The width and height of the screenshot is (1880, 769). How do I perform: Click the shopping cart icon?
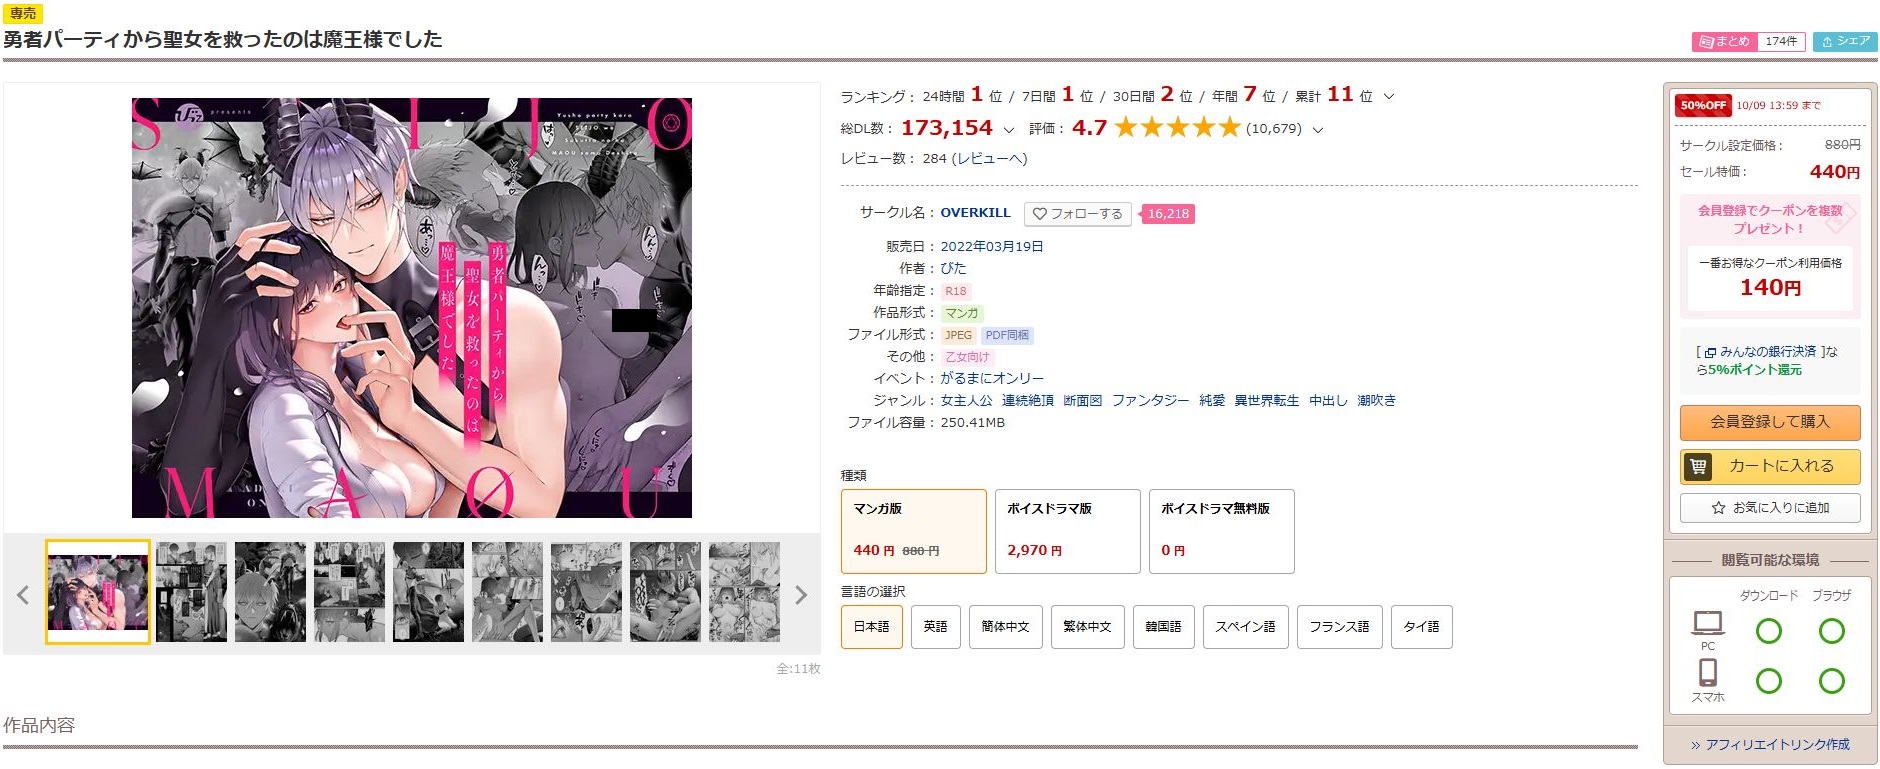[x=1698, y=466]
